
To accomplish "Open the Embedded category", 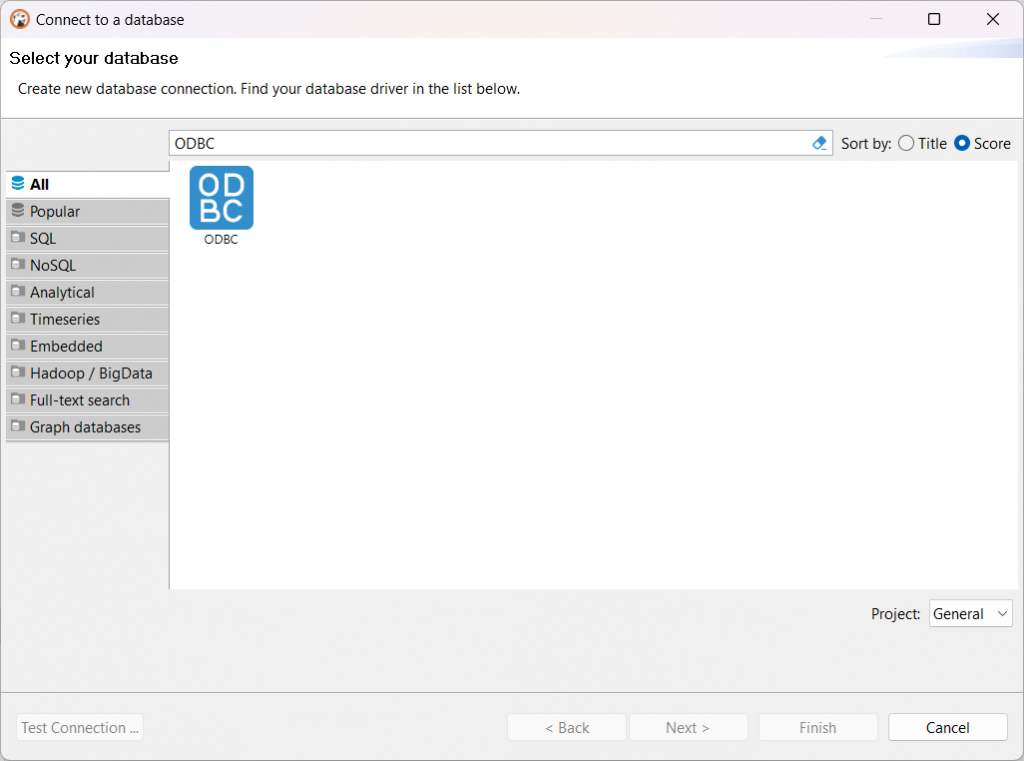I will (88, 346).
